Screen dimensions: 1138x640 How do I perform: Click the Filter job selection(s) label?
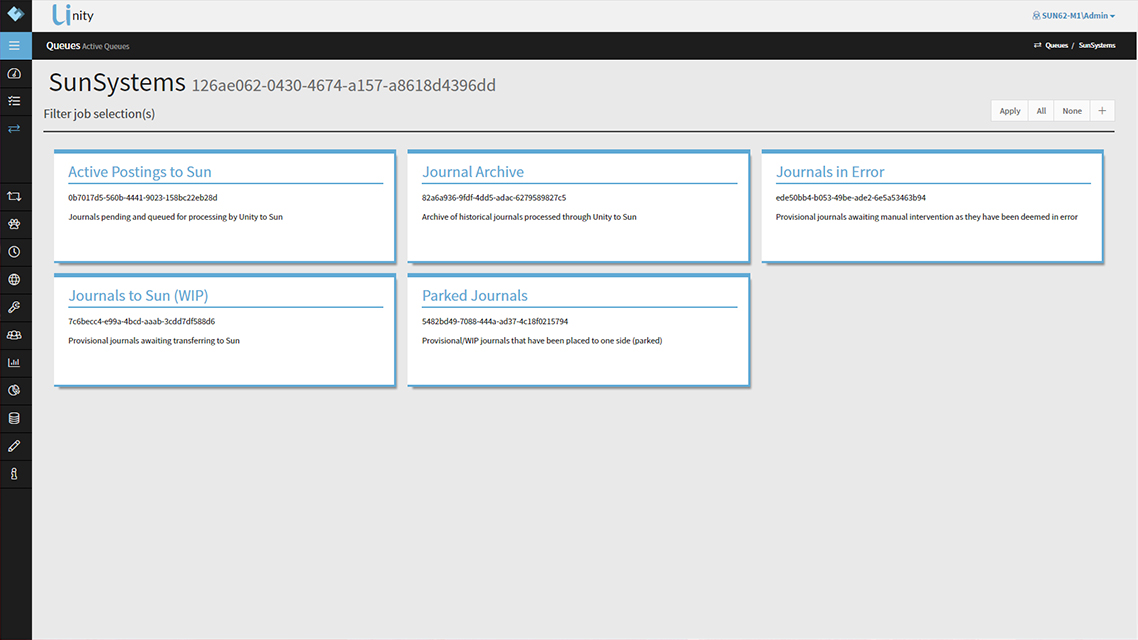(99, 114)
